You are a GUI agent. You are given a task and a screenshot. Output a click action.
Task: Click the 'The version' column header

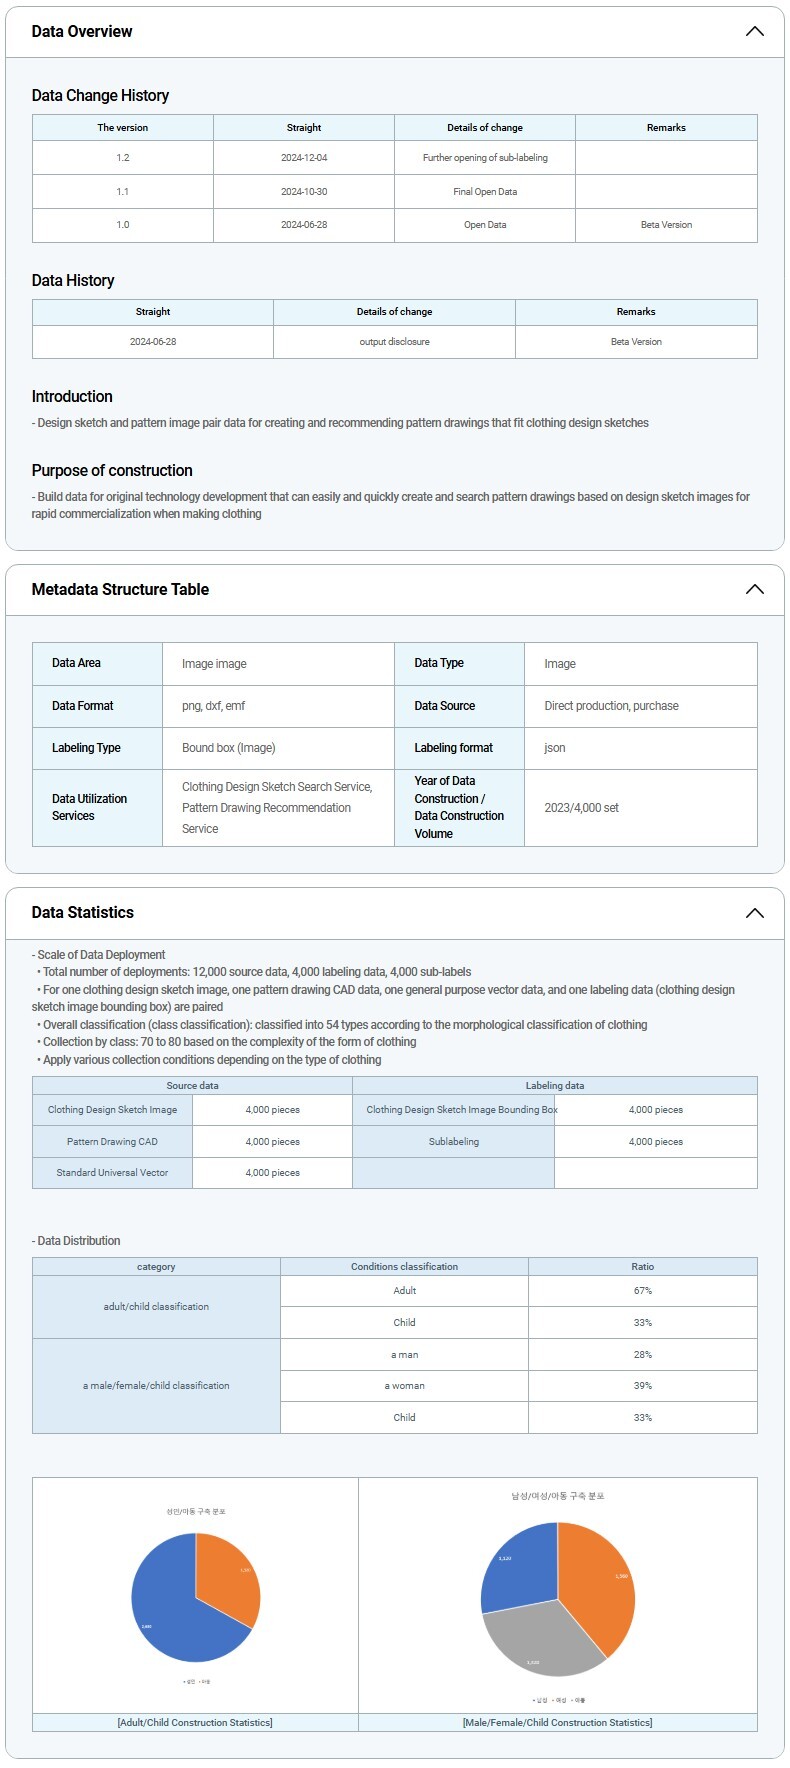pyautogui.click(x=123, y=128)
